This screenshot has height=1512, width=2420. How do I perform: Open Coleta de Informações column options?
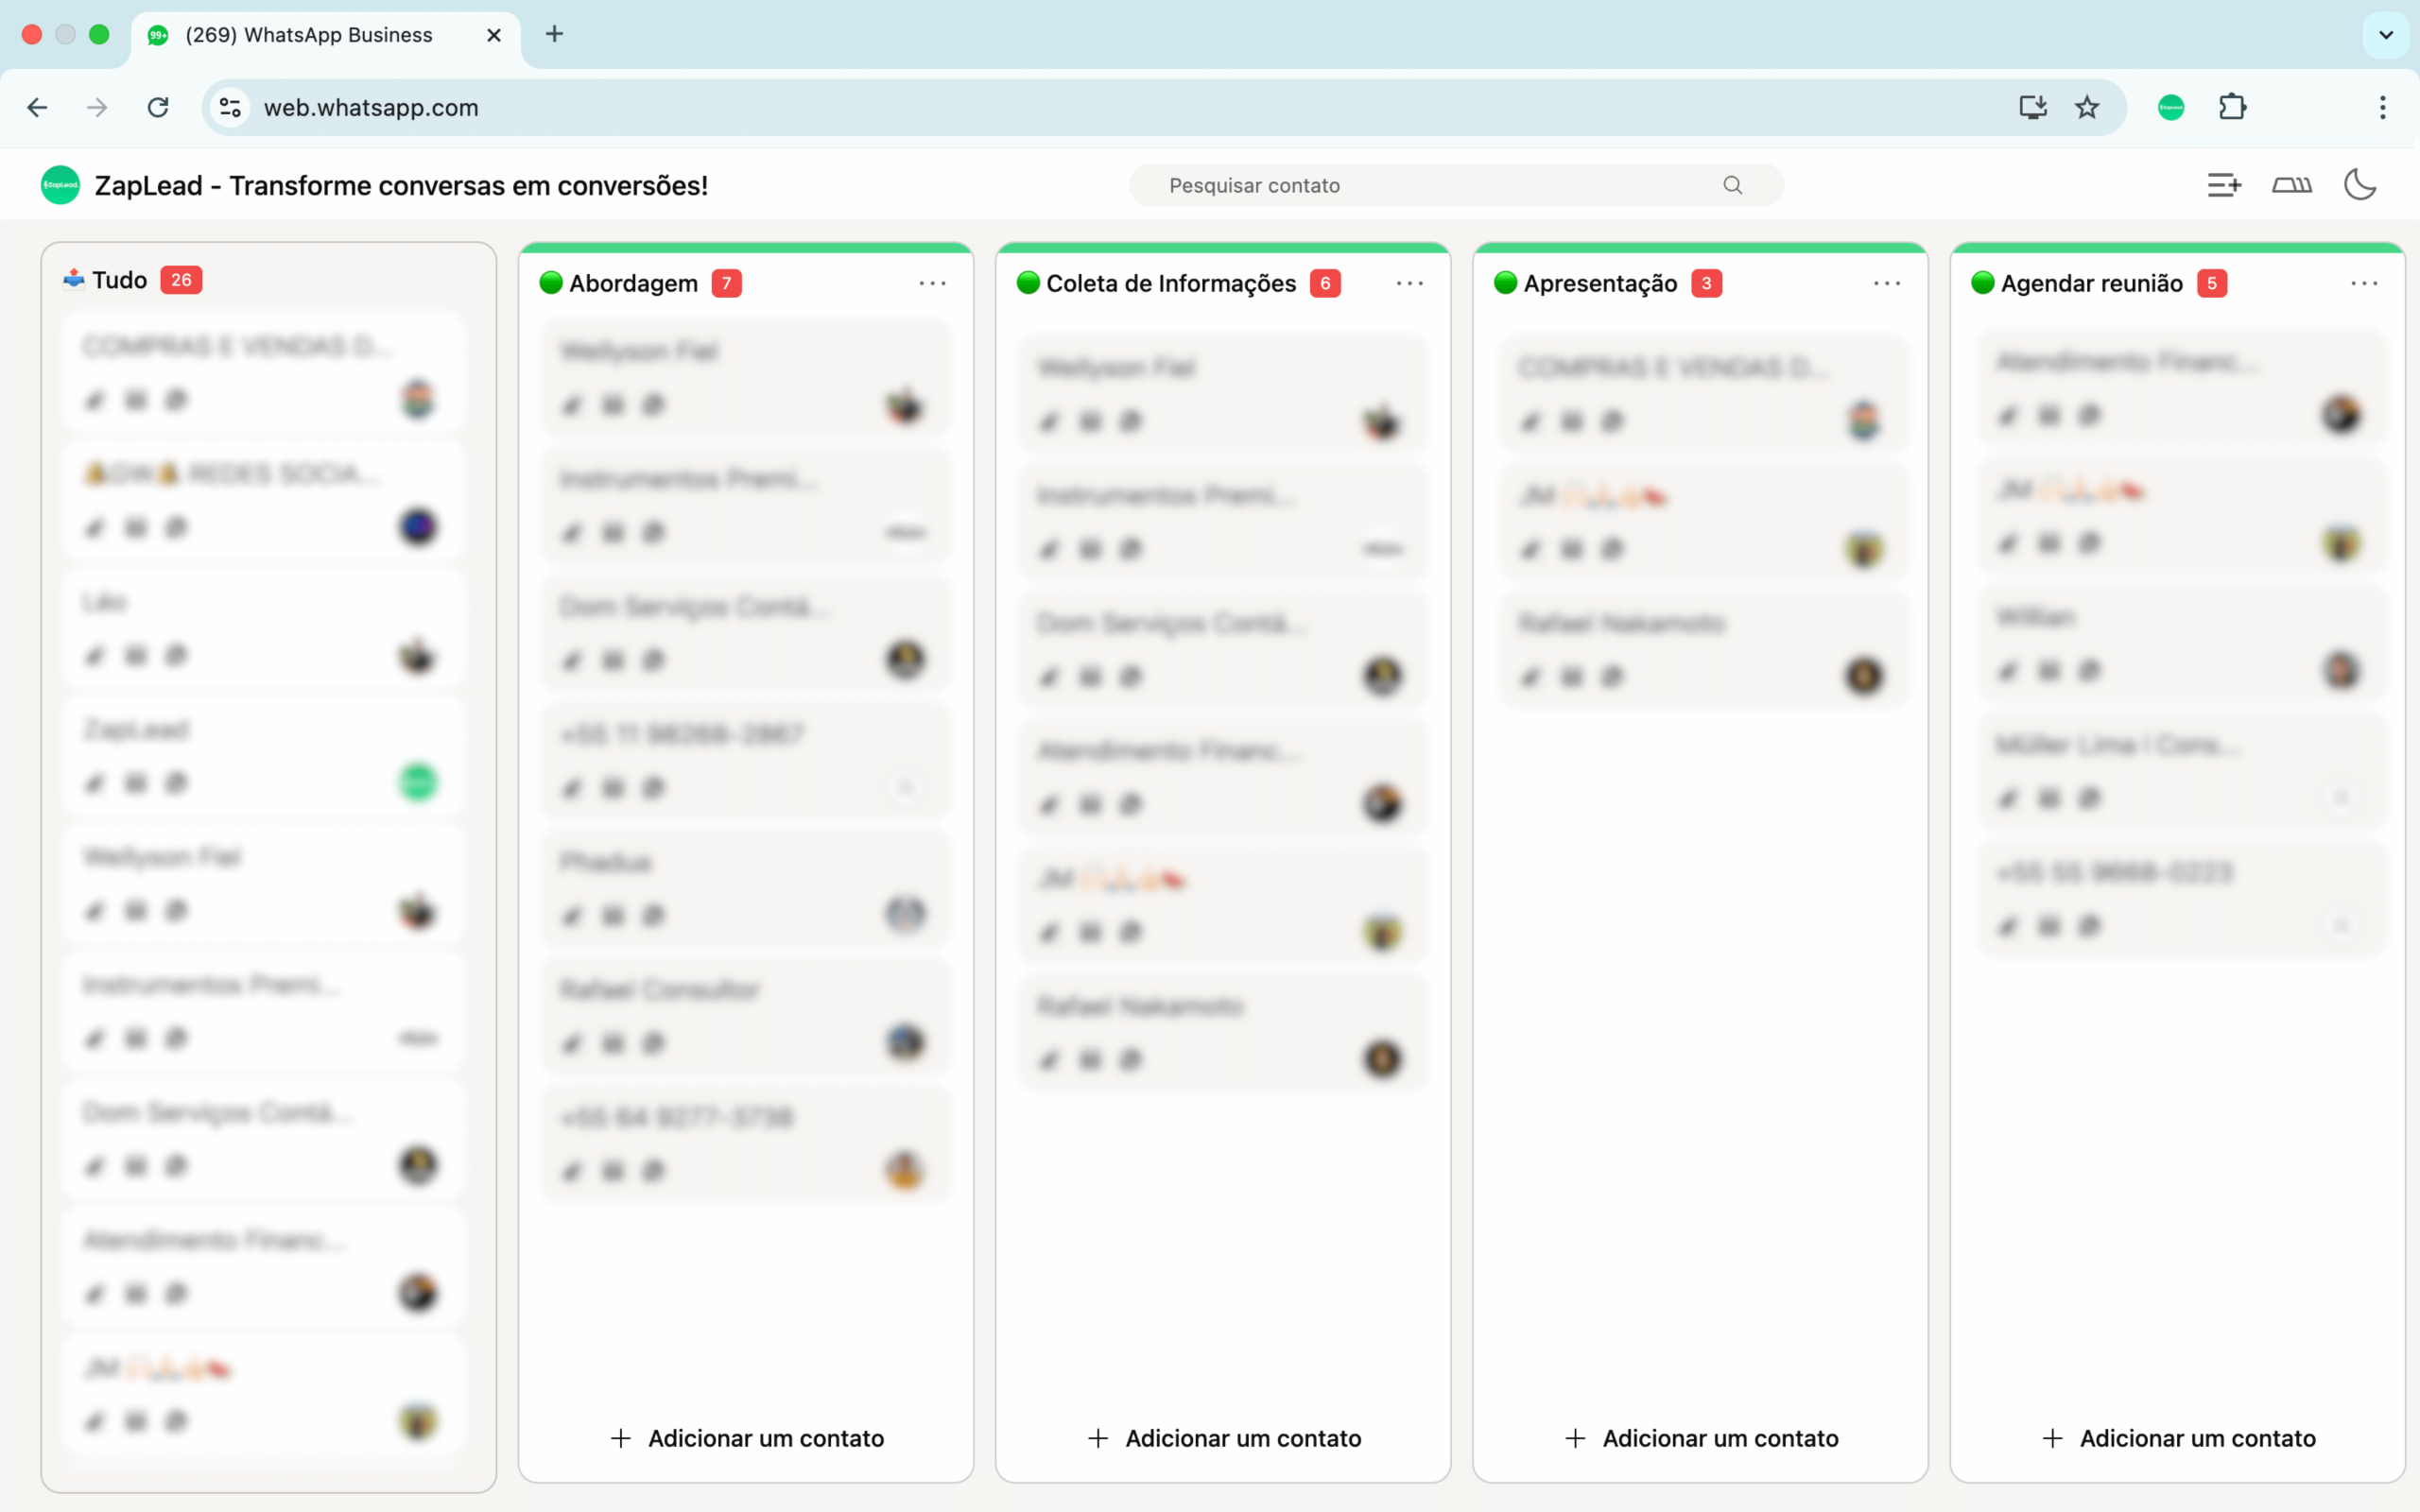1409,284
